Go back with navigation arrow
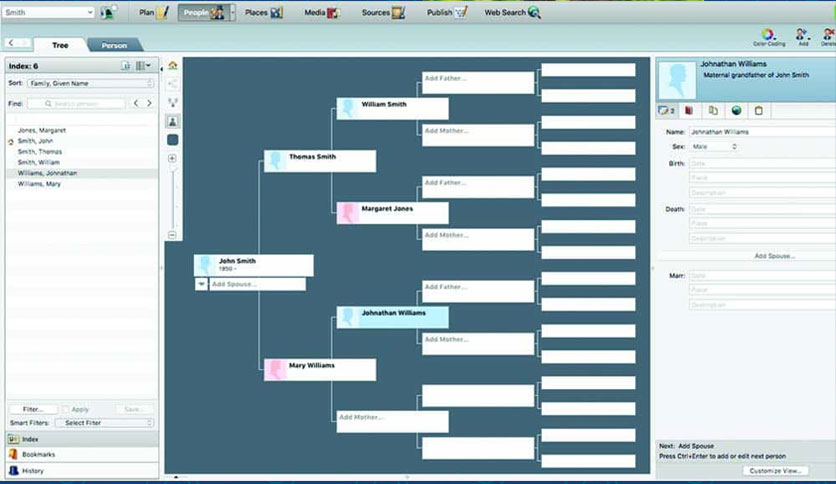Screen dimensions: 836x484 [11, 43]
